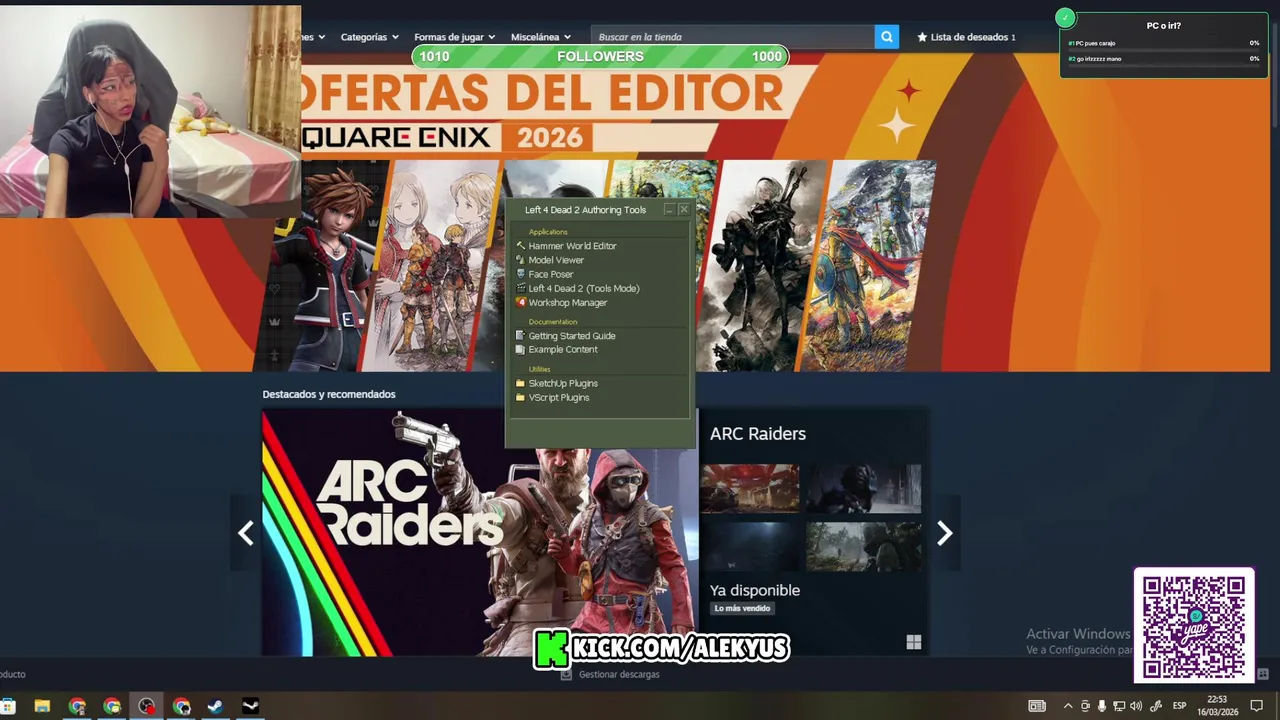
Task: Open network settings tray icon
Action: click(1119, 706)
